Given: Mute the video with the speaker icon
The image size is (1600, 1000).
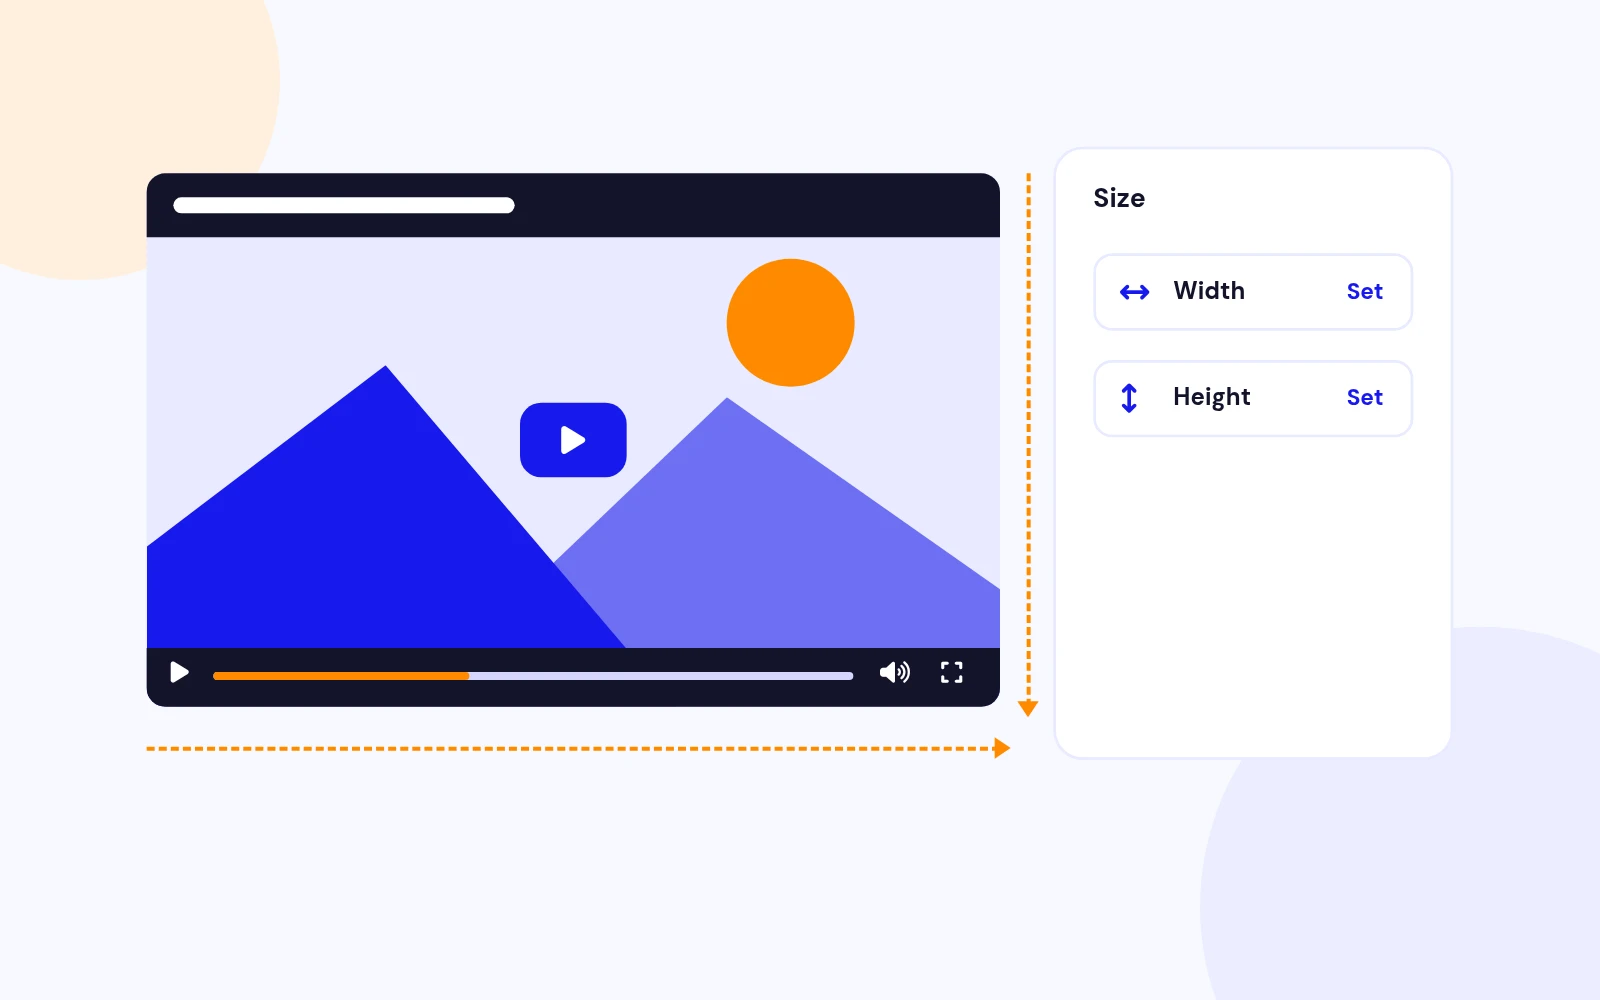Looking at the screenshot, I should [895, 672].
